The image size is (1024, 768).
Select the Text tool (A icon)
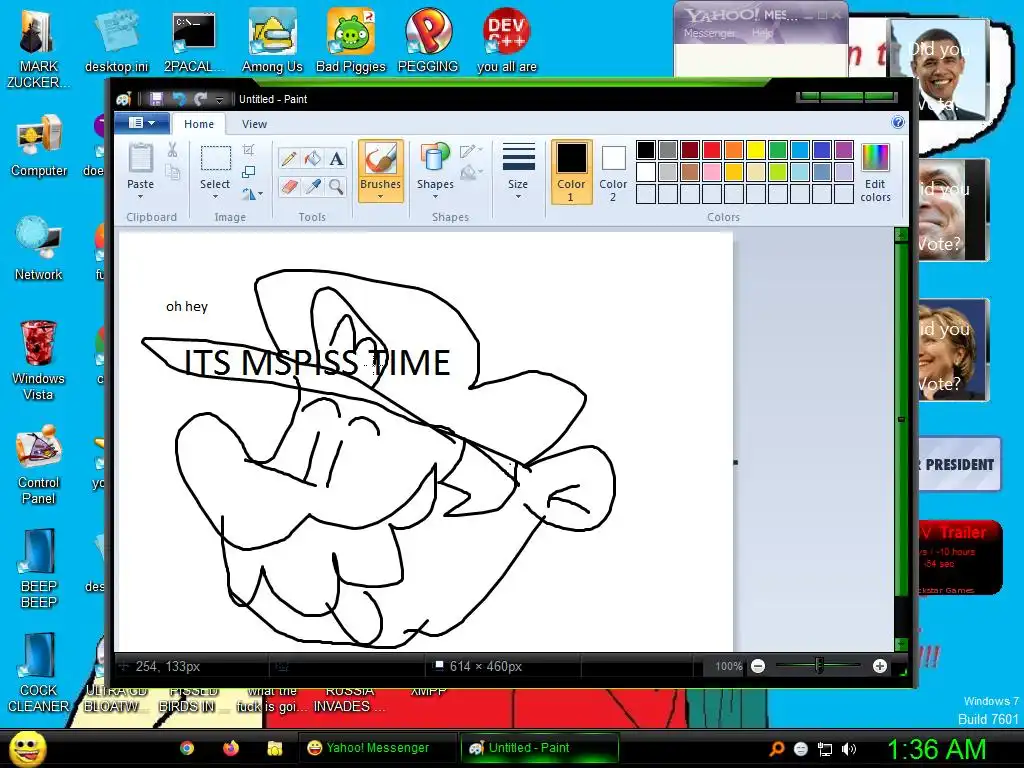point(336,159)
